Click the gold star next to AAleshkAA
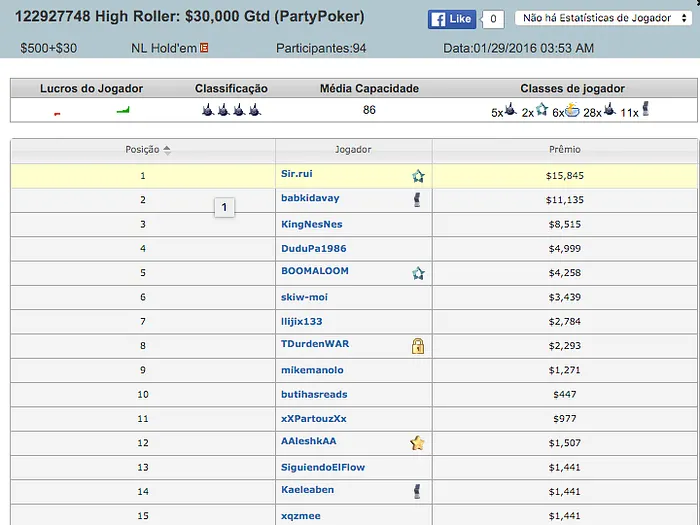This screenshot has height=525, width=700. point(418,443)
